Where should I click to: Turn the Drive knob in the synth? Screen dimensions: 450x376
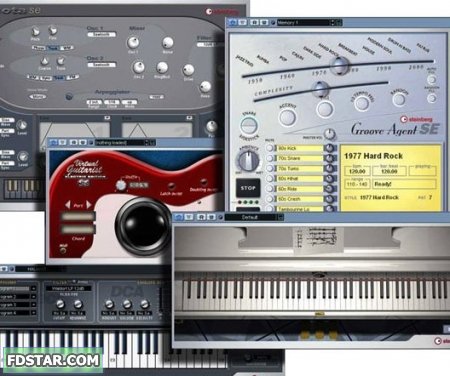[x=188, y=70]
